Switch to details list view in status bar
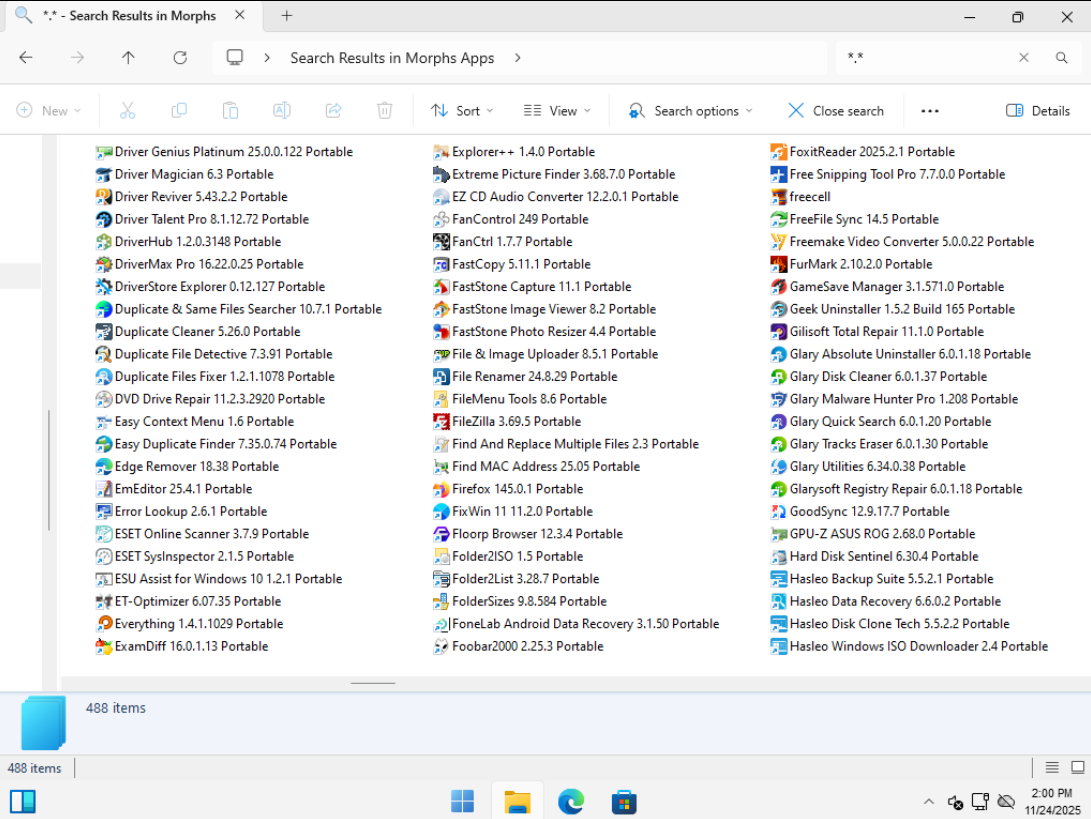 click(x=1052, y=767)
